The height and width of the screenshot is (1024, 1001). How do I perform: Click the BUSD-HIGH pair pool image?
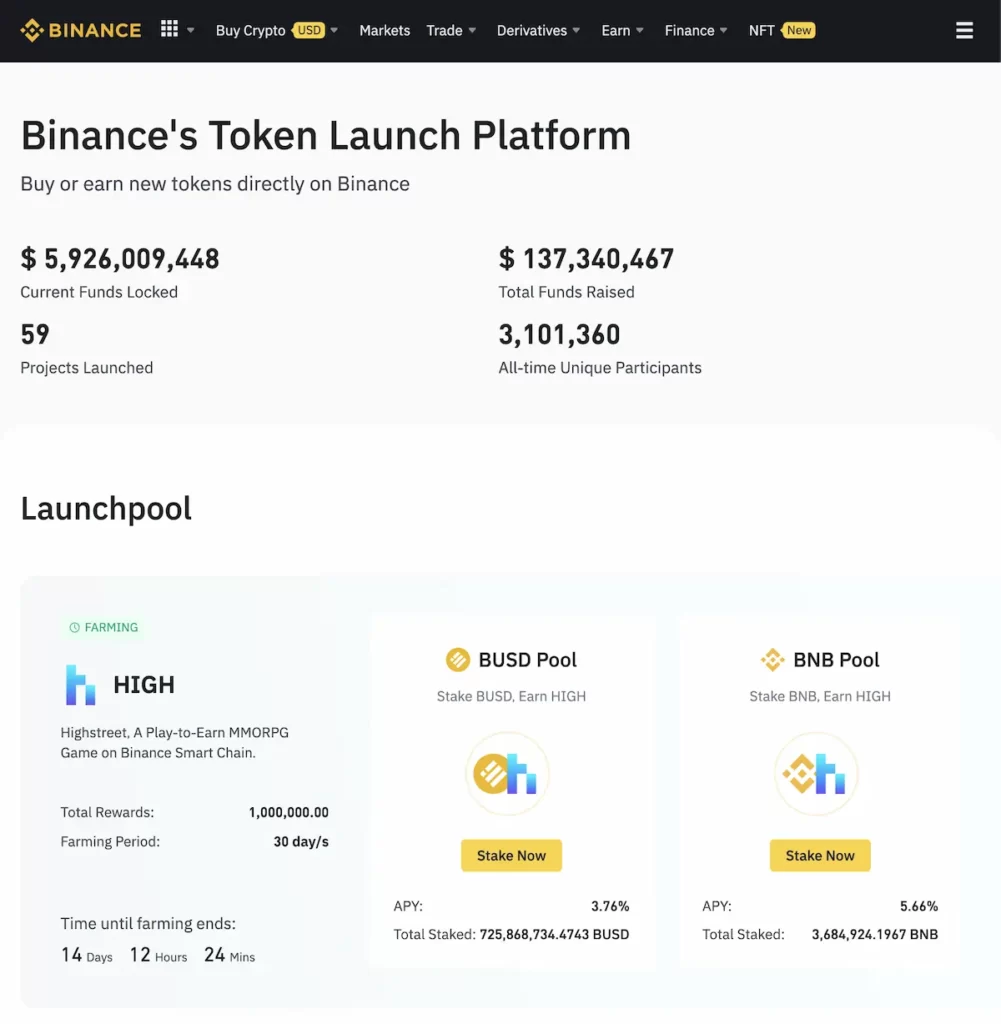pyautogui.click(x=507, y=773)
